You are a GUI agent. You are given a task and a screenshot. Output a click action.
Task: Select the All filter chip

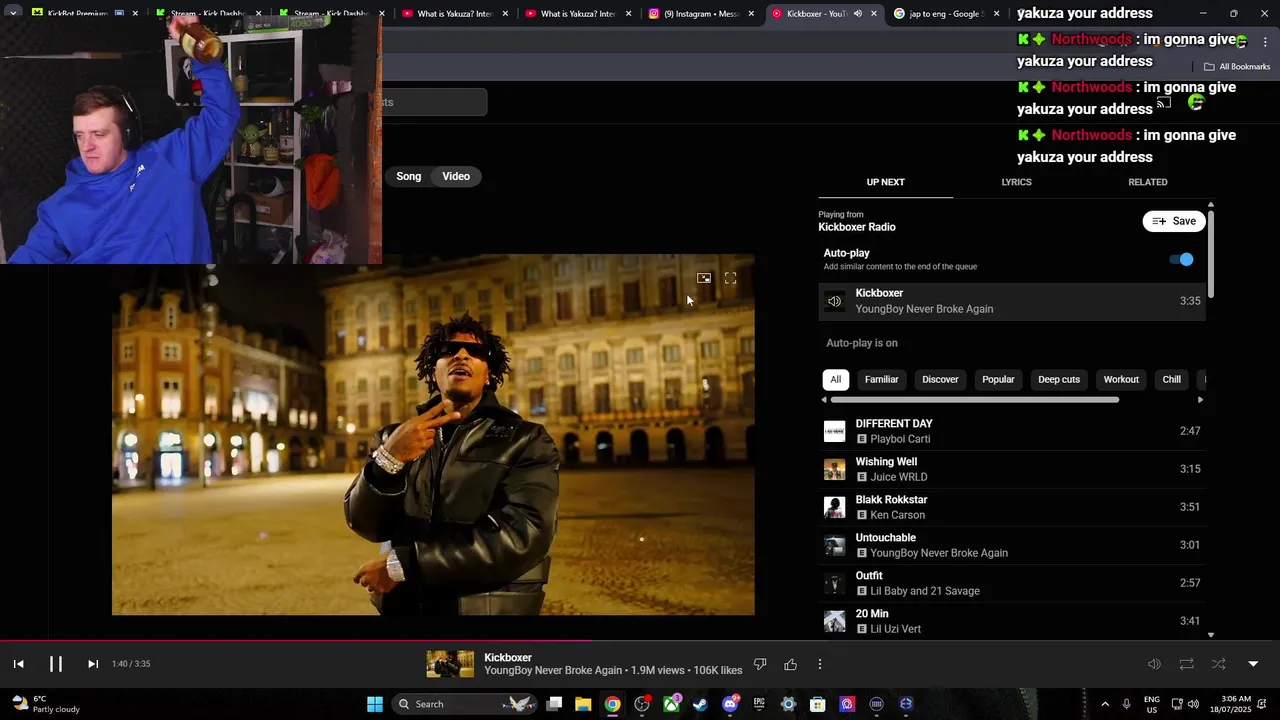pos(835,380)
